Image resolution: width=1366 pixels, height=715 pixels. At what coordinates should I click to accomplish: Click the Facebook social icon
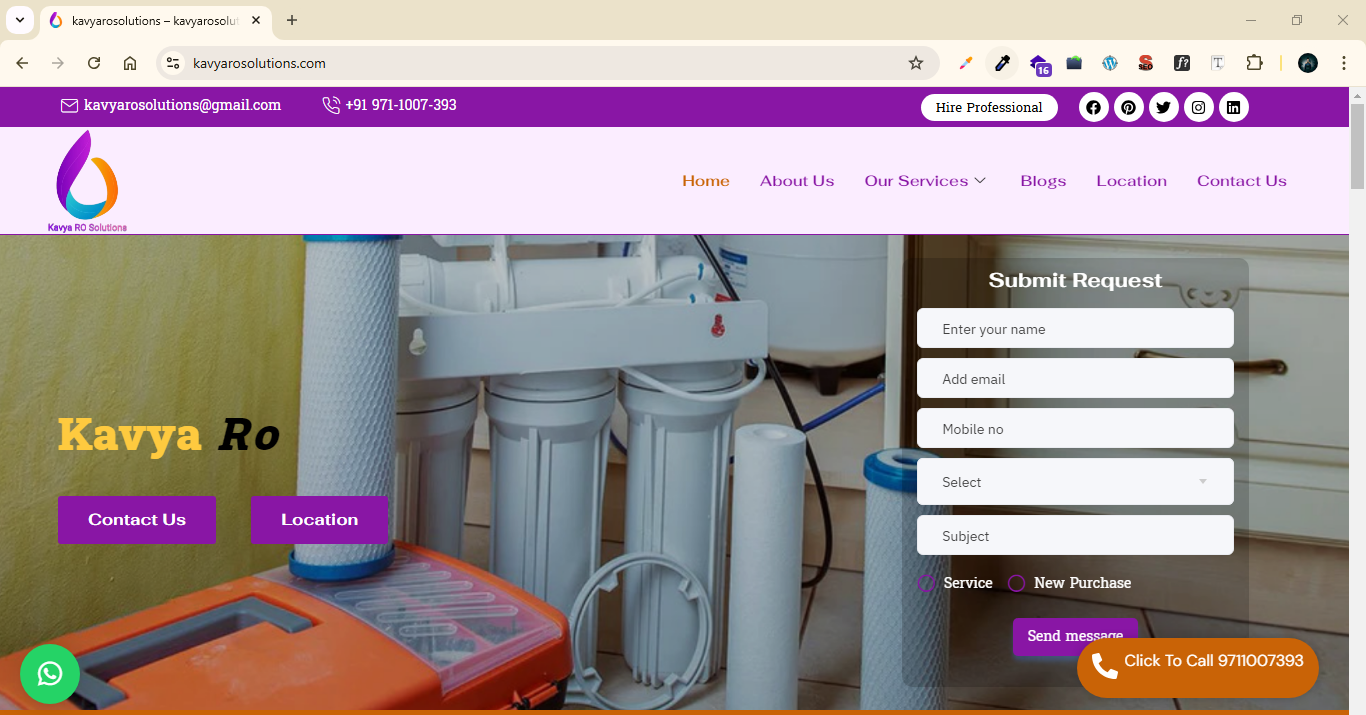click(x=1094, y=107)
